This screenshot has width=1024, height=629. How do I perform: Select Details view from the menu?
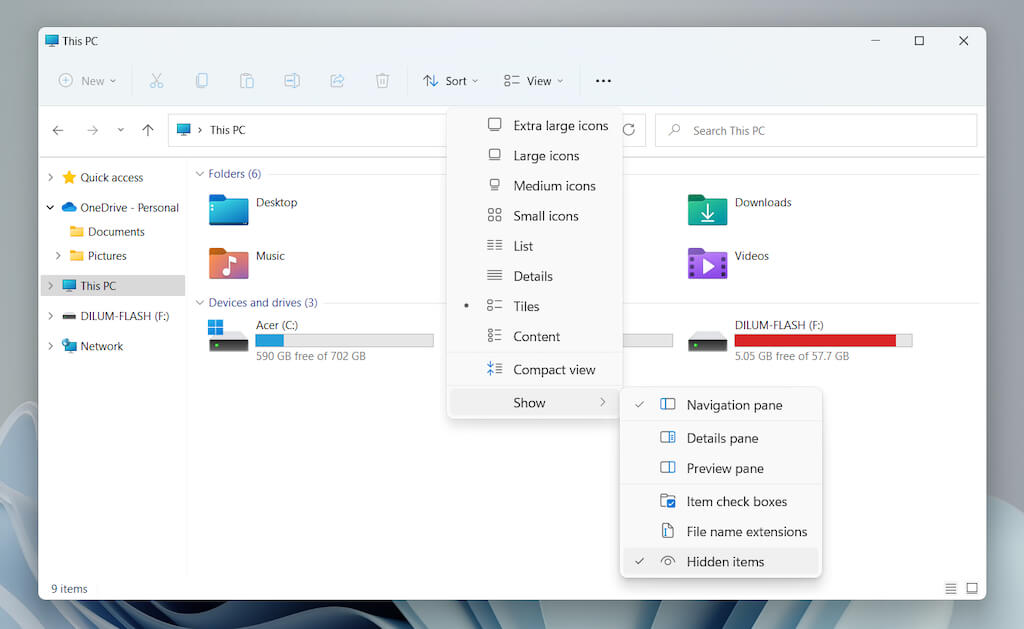click(532, 276)
